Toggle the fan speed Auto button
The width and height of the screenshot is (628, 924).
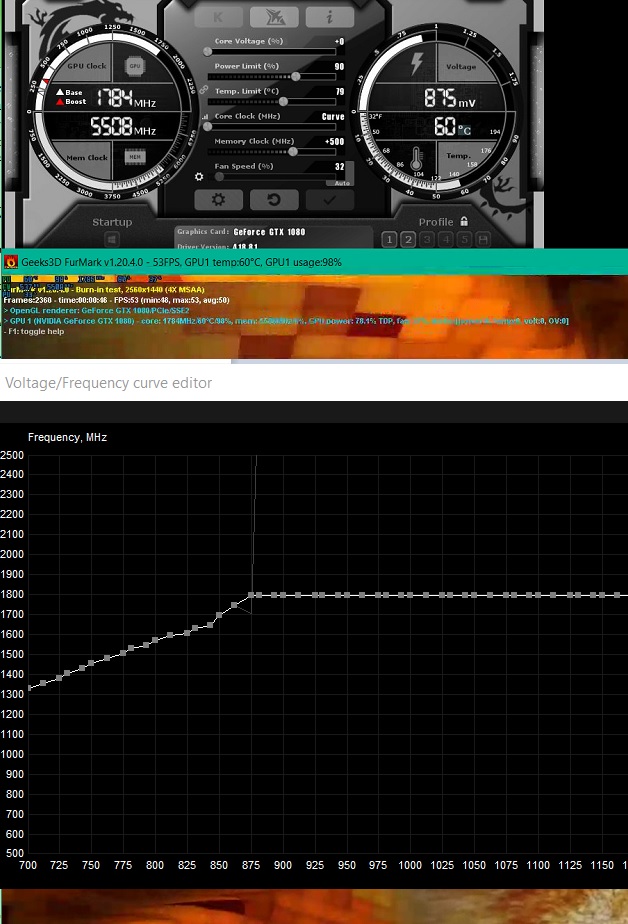coord(342,183)
